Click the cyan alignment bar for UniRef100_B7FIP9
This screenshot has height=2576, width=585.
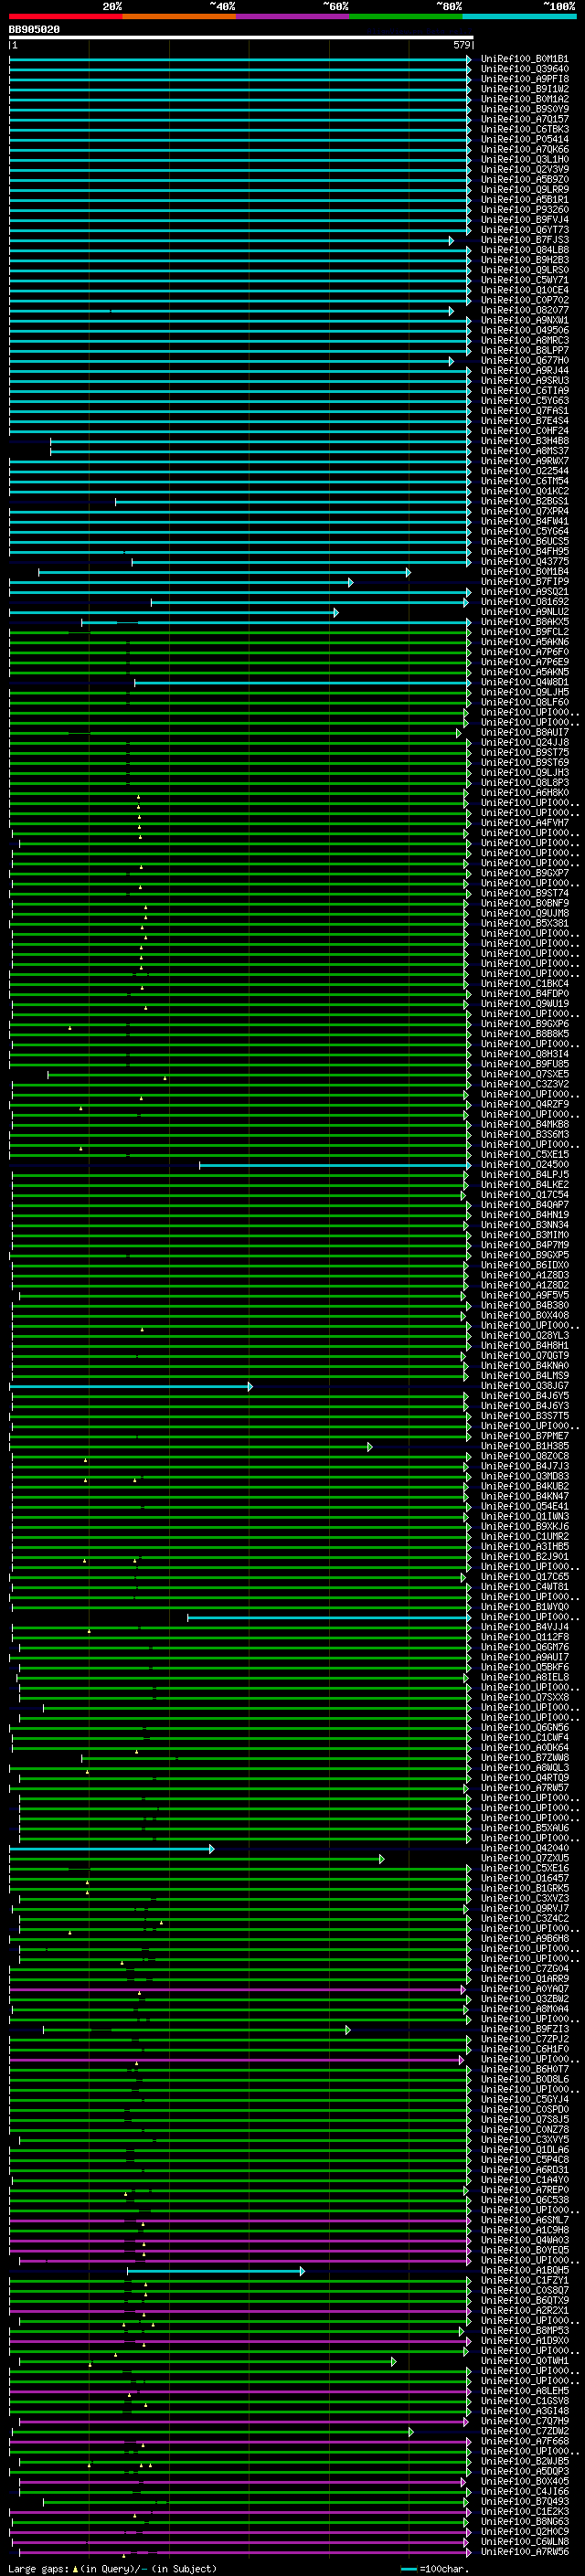click(181, 582)
